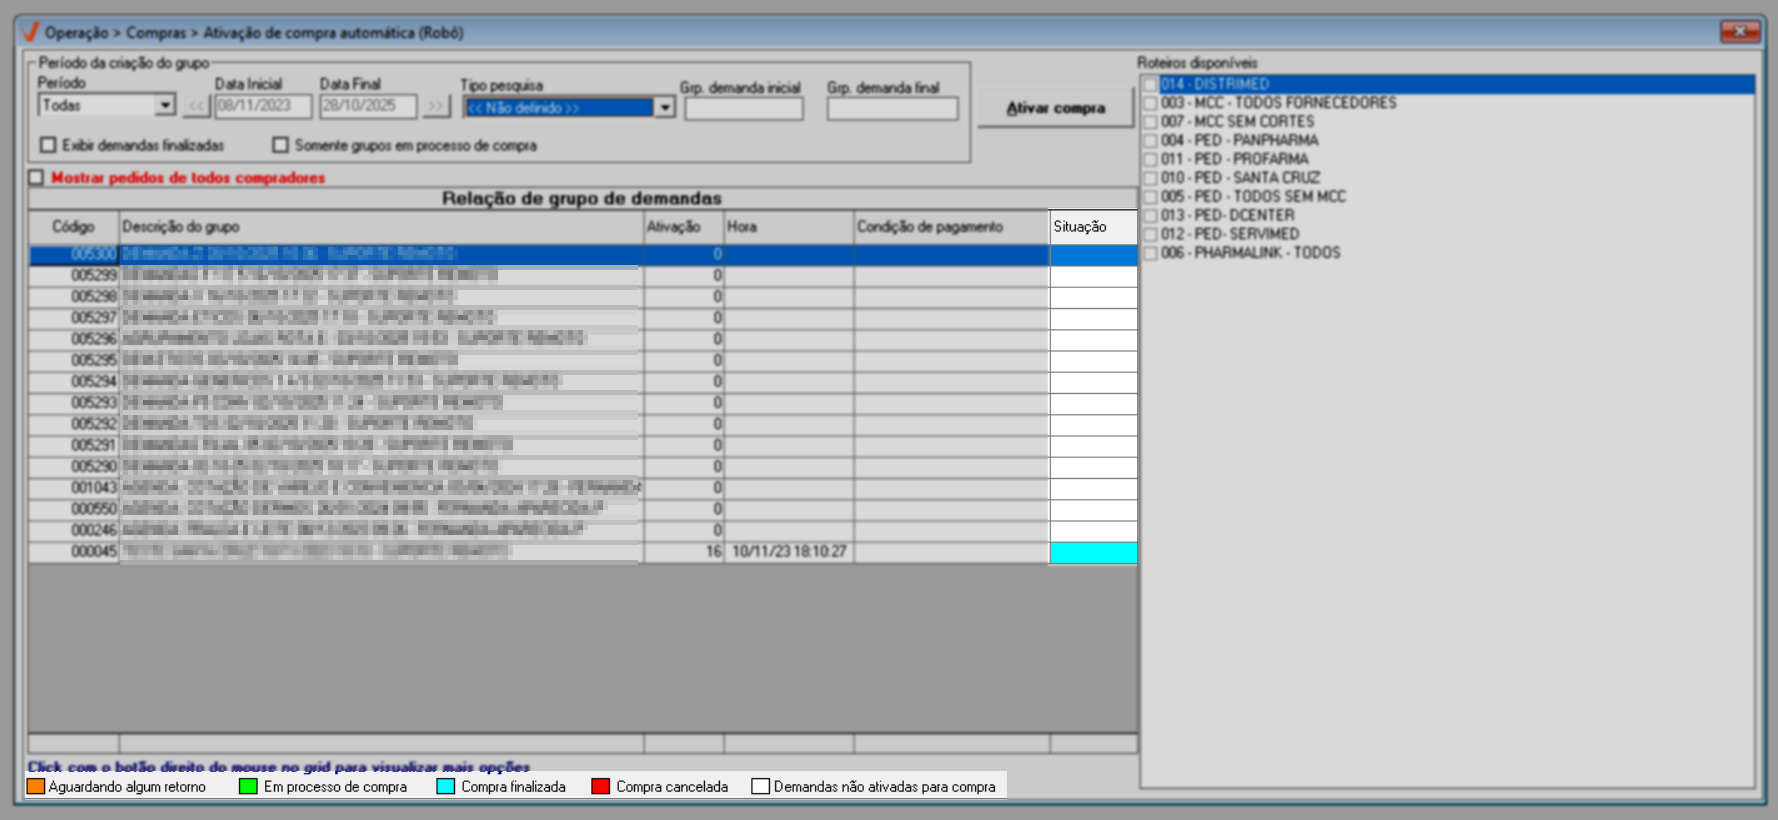Viewport: 1778px width, 820px height.
Task: Click the Ativar compra button
Action: 1056,108
